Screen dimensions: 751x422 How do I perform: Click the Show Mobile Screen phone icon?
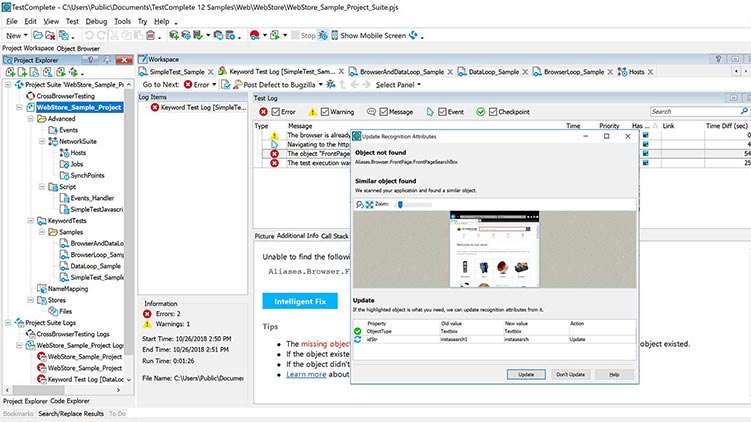[335, 35]
